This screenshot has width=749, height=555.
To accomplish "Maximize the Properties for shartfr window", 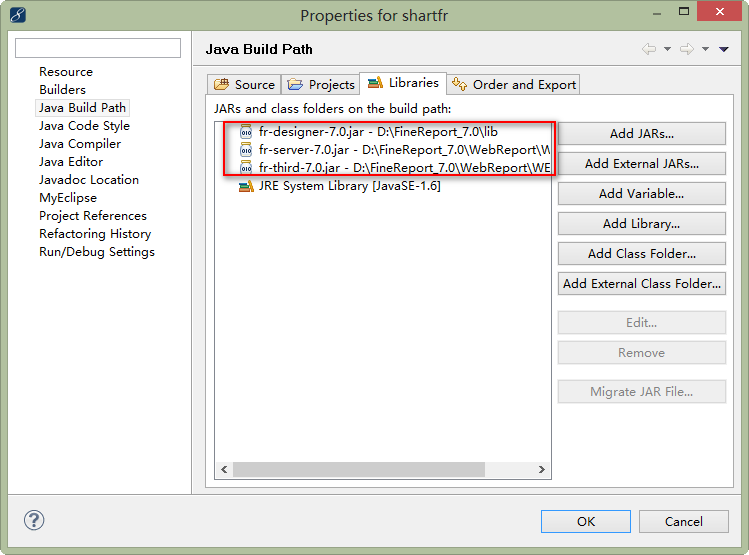I will (x=684, y=11).
